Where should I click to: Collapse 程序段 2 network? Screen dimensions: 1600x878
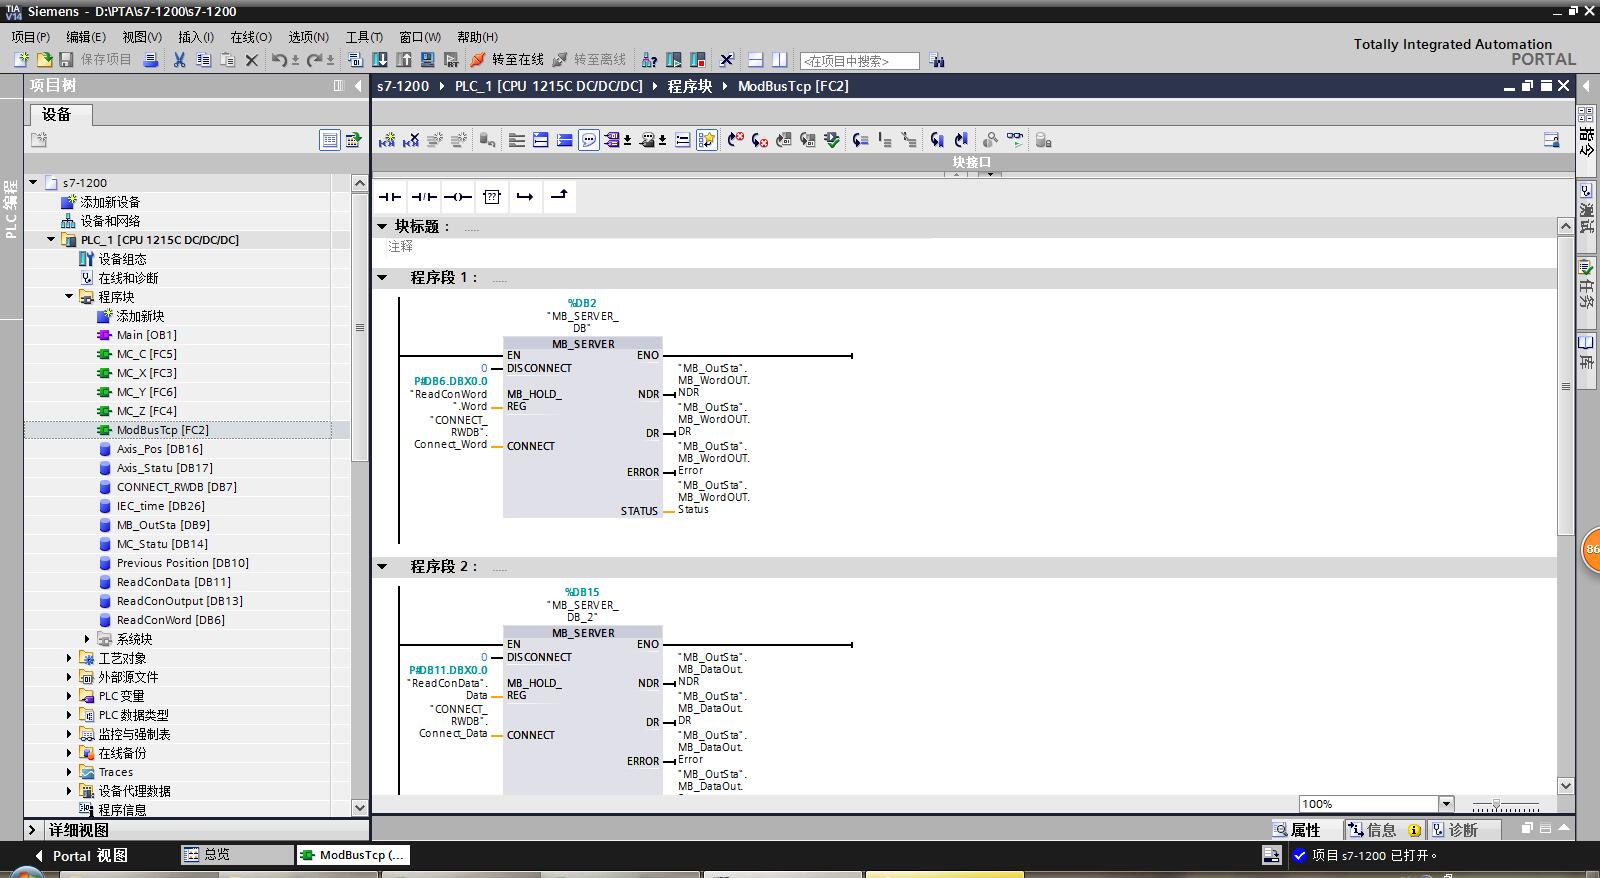(x=382, y=566)
